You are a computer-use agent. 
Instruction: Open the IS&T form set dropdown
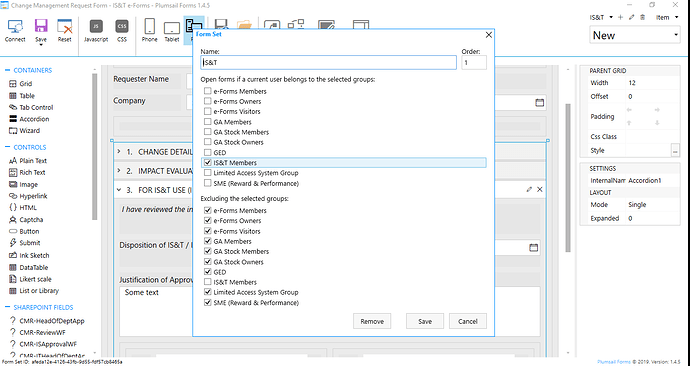(x=611, y=18)
